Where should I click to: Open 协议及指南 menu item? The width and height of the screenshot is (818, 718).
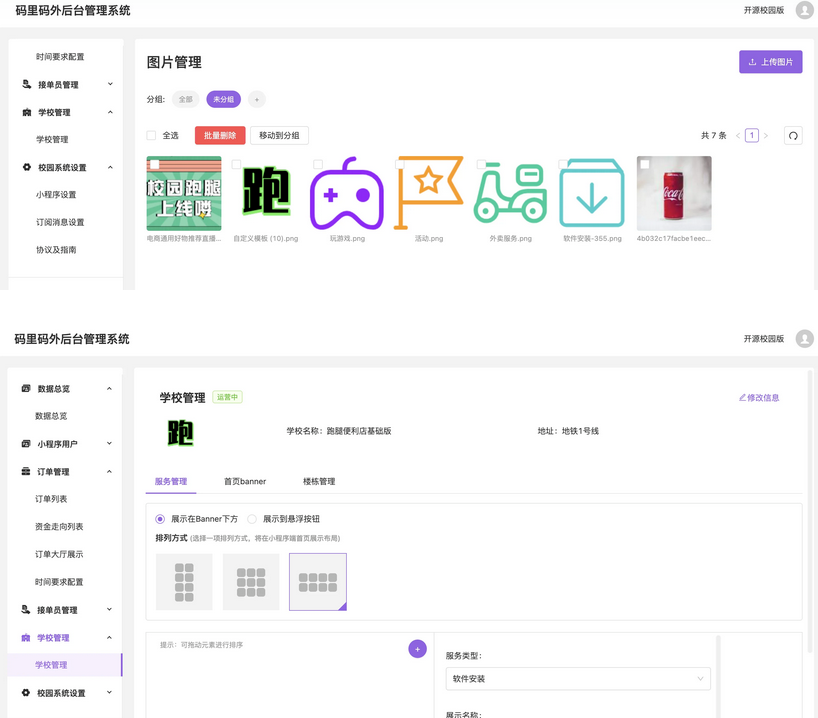56,250
